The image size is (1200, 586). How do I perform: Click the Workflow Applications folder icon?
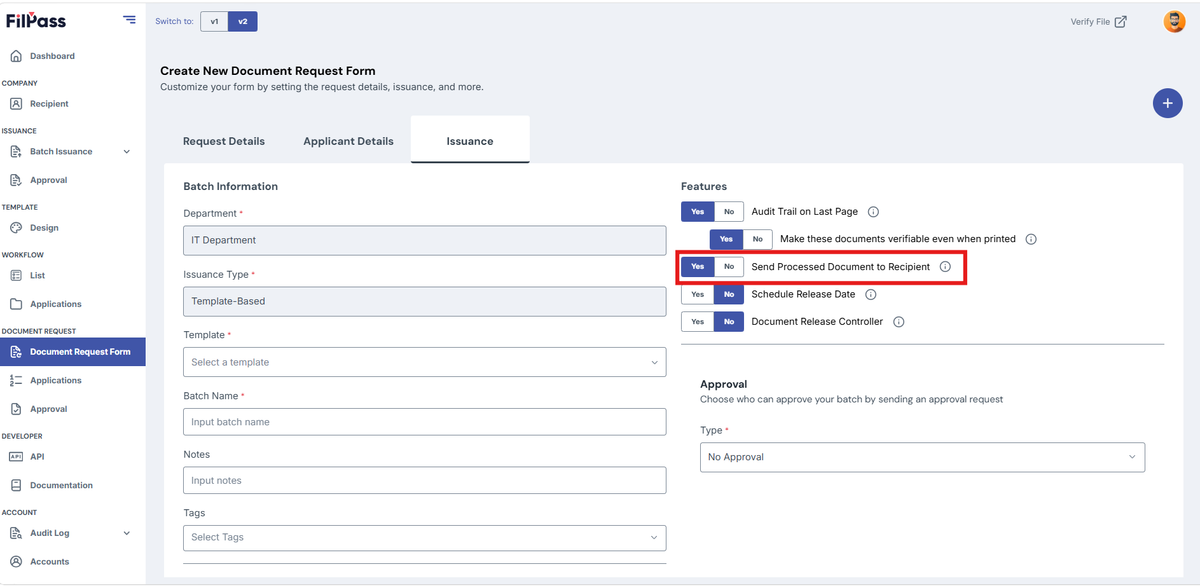point(16,304)
